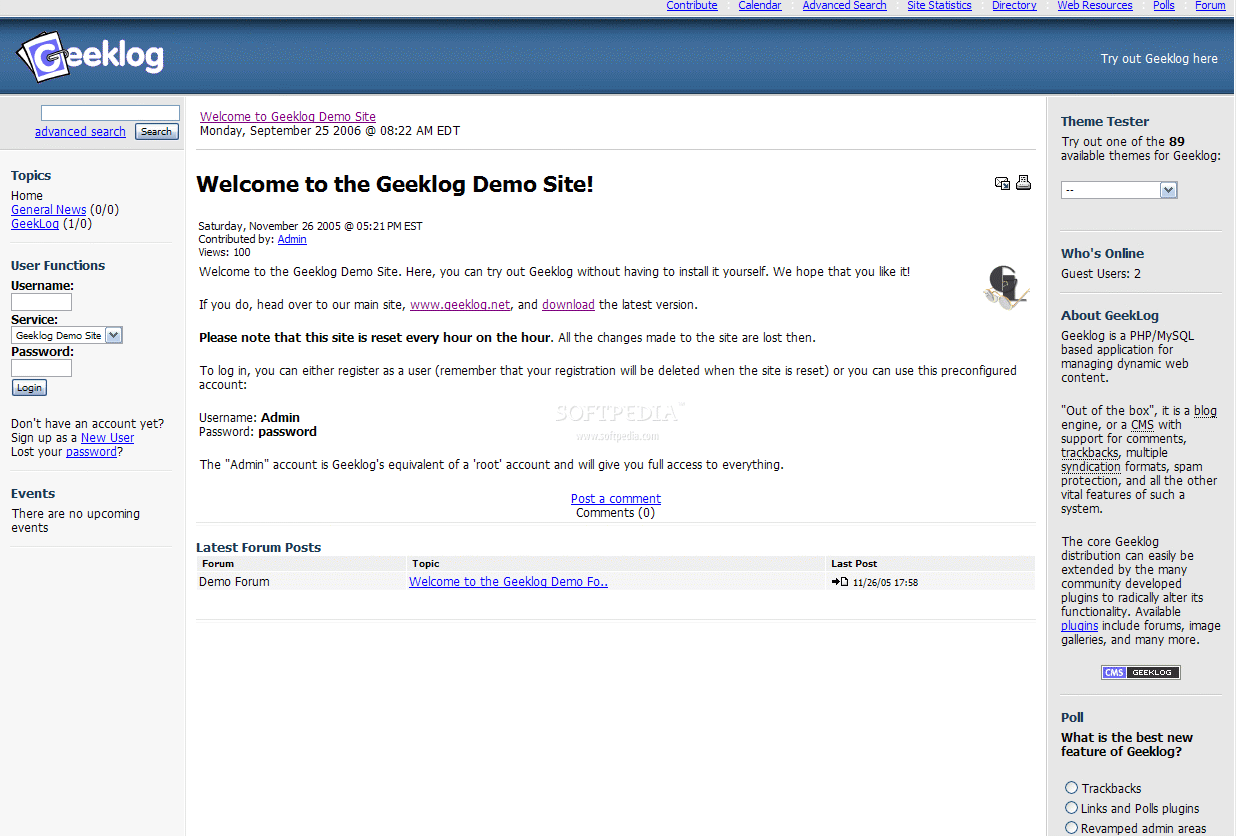1237x836 pixels.
Task: Click the email story icon
Action: [x=1002, y=183]
